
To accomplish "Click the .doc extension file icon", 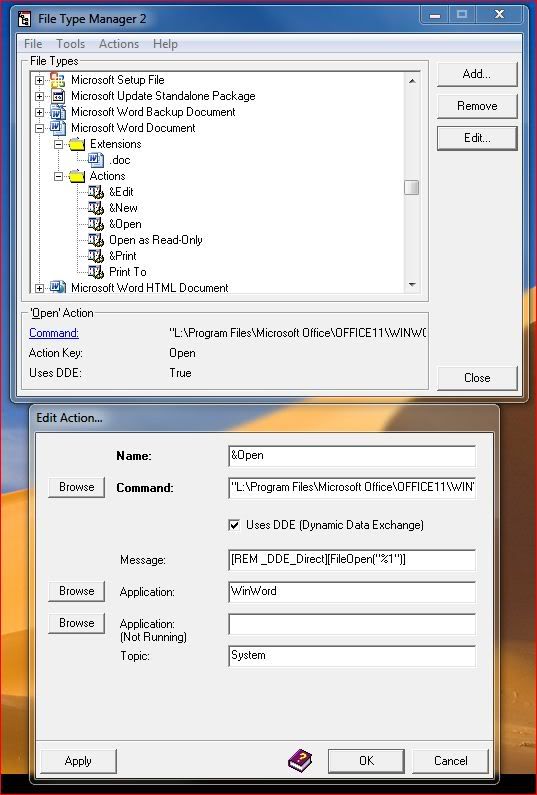I will pos(96,160).
